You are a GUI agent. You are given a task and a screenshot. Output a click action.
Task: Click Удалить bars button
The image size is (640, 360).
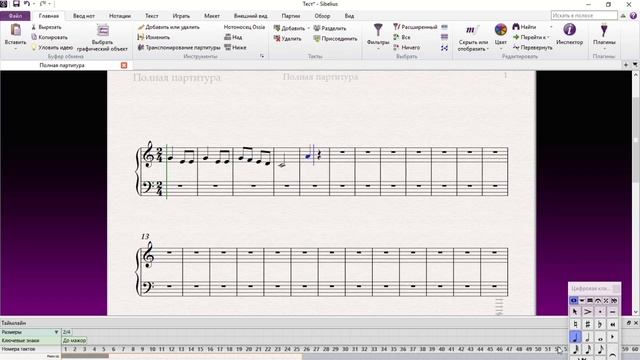pyautogui.click(x=287, y=39)
